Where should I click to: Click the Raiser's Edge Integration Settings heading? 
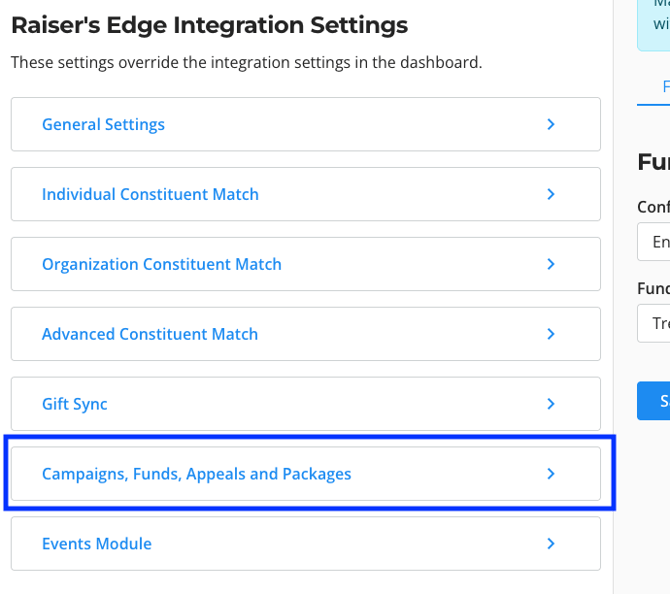point(209,25)
